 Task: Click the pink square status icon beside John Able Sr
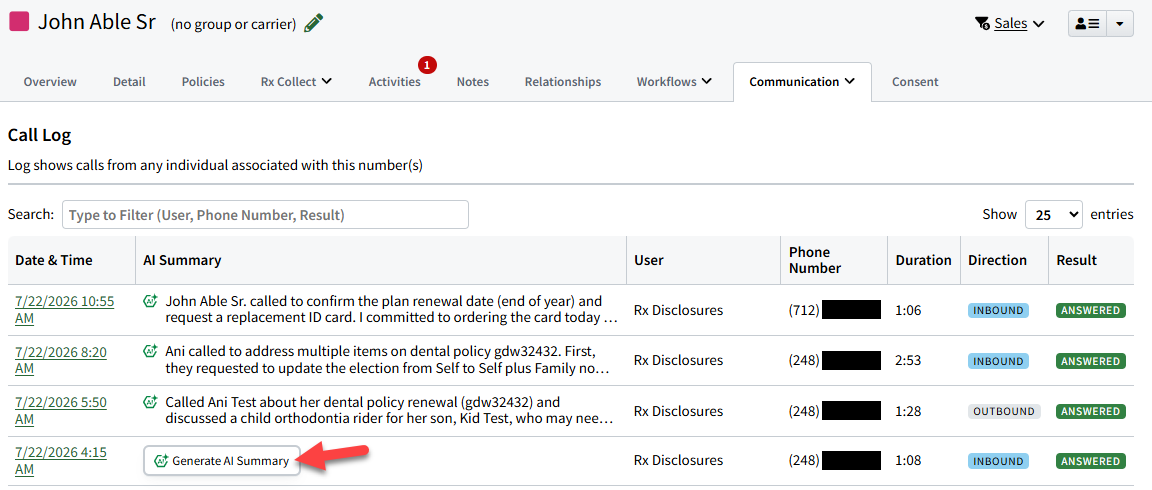(x=18, y=21)
